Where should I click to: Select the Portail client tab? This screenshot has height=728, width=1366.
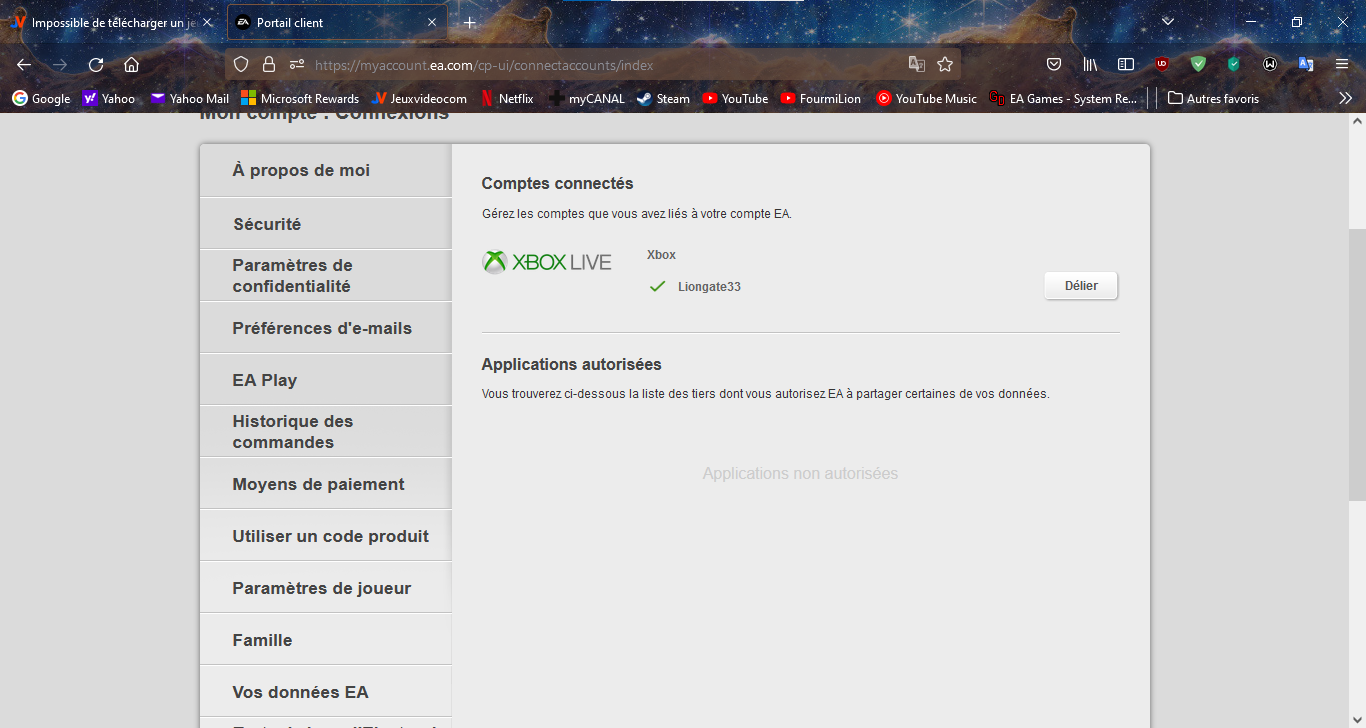click(x=336, y=22)
